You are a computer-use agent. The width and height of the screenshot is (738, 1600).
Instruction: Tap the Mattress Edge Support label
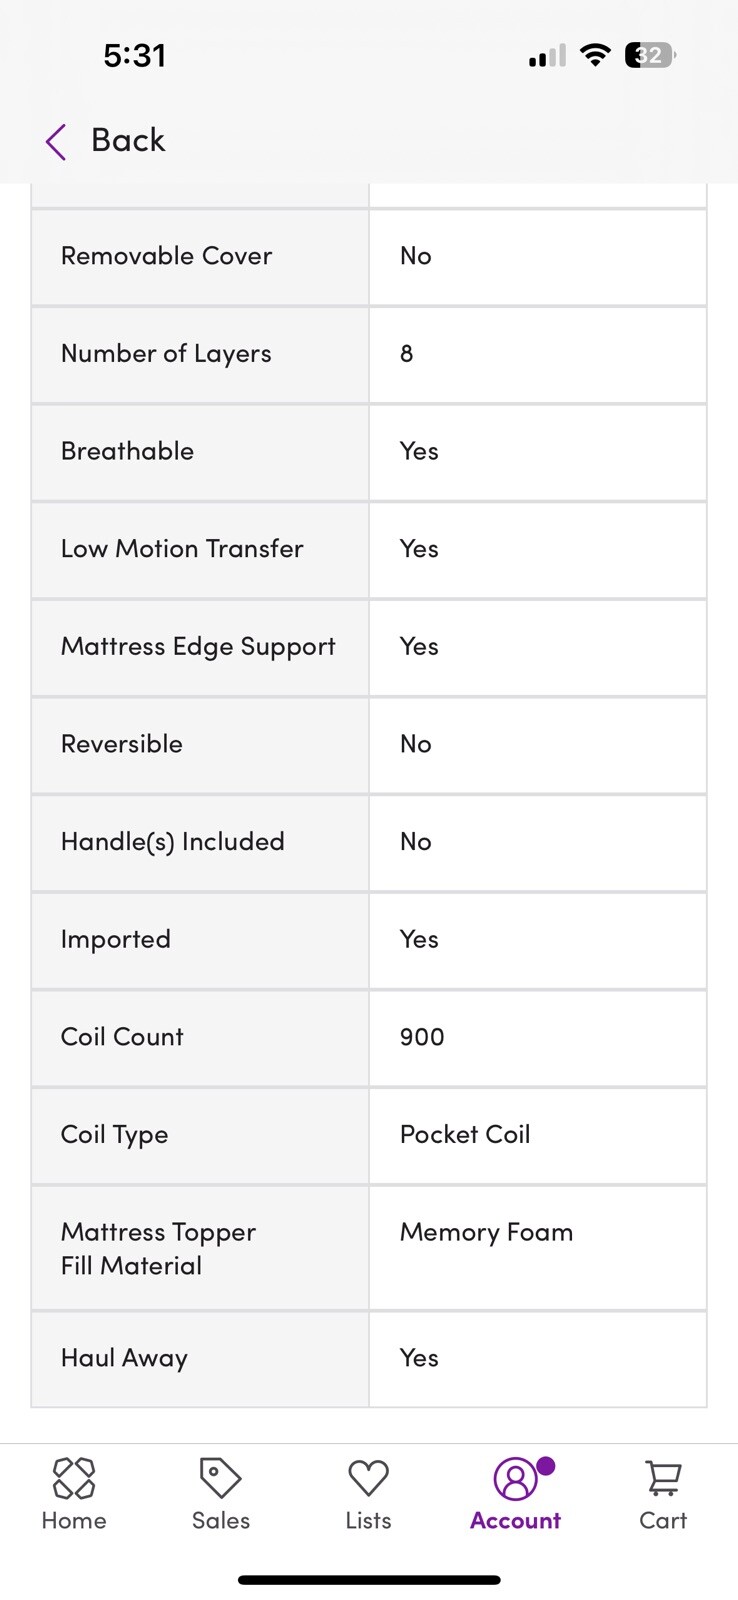pyautogui.click(x=198, y=647)
